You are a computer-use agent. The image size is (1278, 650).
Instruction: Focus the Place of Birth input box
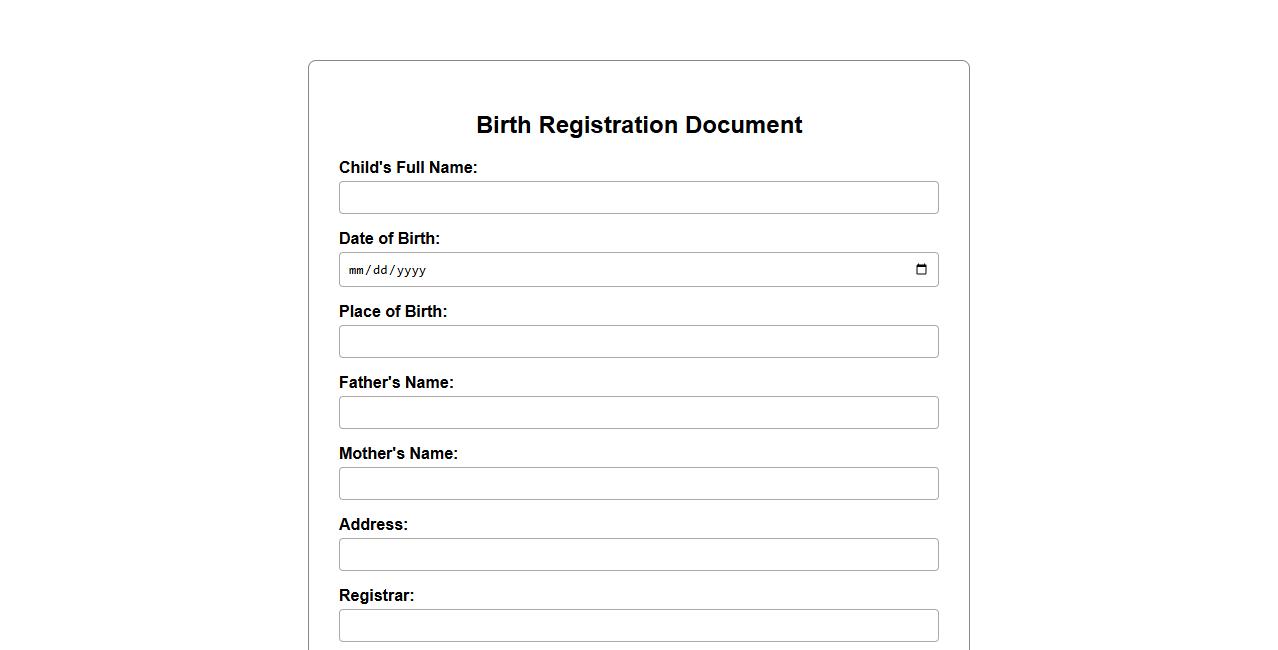point(638,342)
